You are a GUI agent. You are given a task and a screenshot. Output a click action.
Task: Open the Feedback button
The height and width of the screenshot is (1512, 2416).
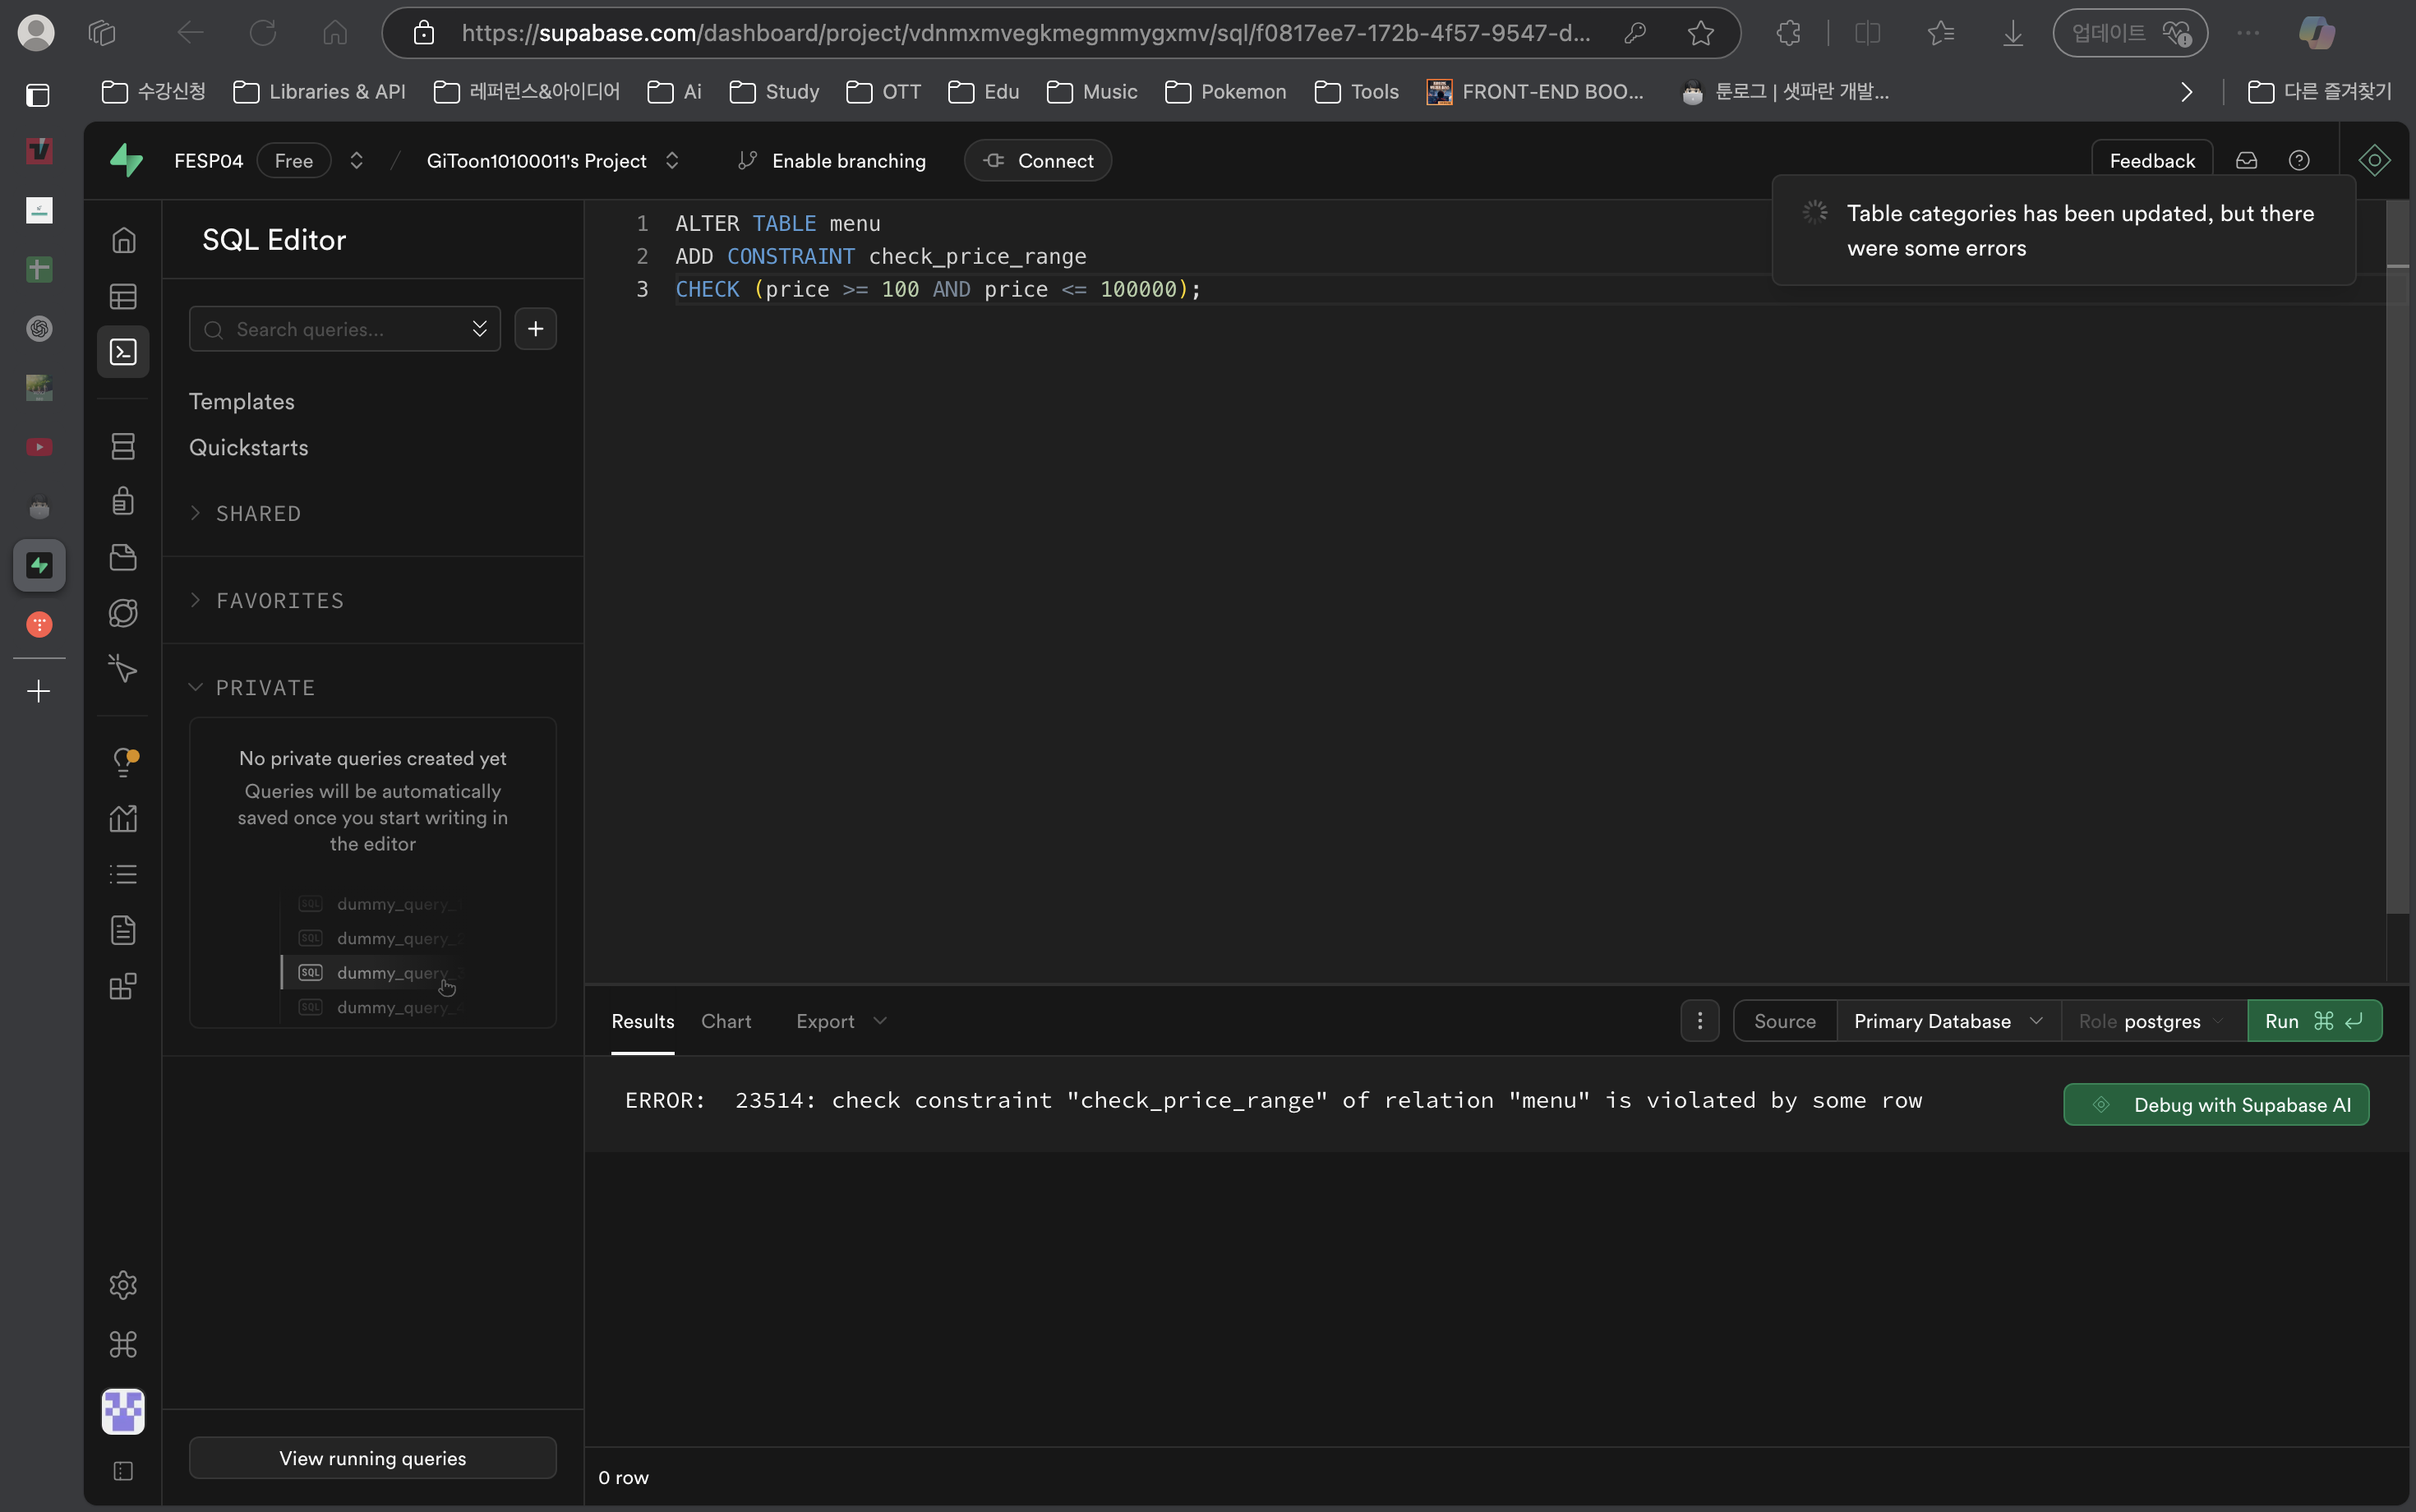(x=2152, y=160)
